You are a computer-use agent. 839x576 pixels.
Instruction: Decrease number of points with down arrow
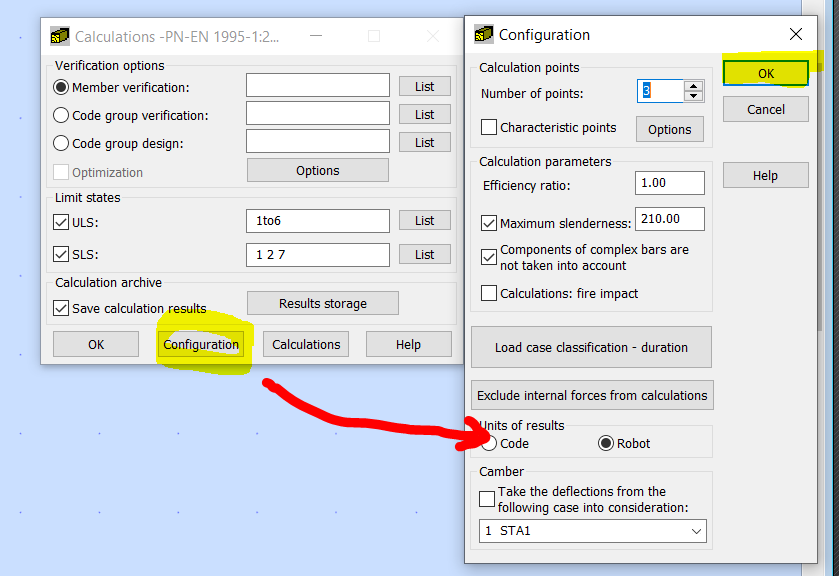(693, 96)
